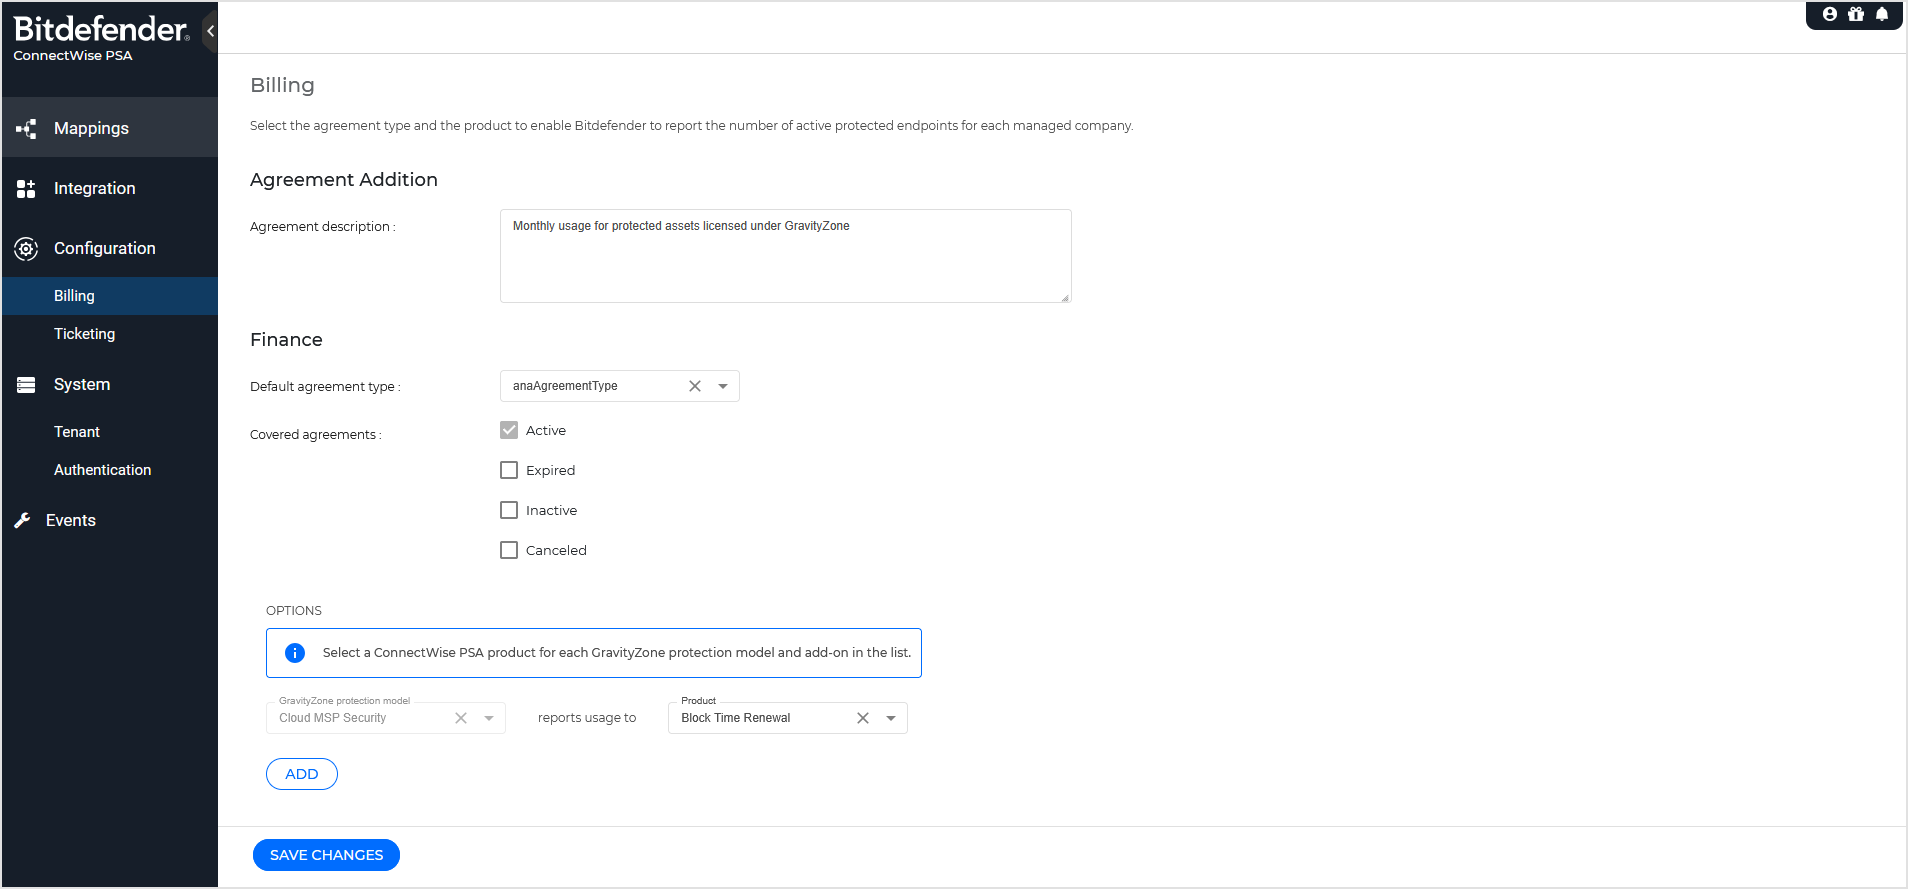This screenshot has height=889, width=1908.
Task: Check the Expired agreements box
Action: tap(509, 470)
